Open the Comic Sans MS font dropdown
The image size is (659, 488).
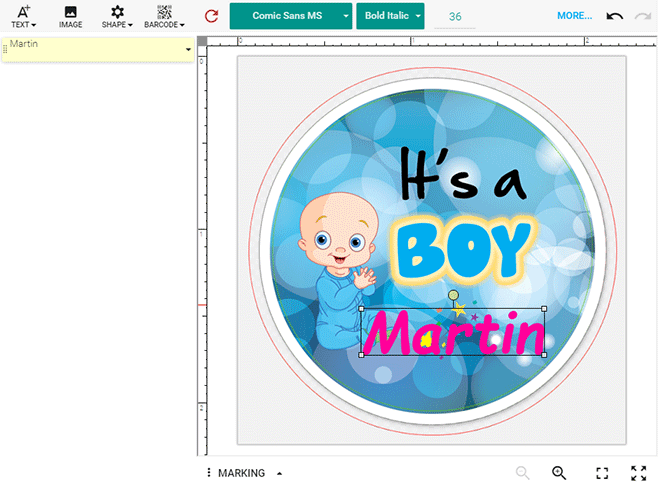tap(291, 16)
